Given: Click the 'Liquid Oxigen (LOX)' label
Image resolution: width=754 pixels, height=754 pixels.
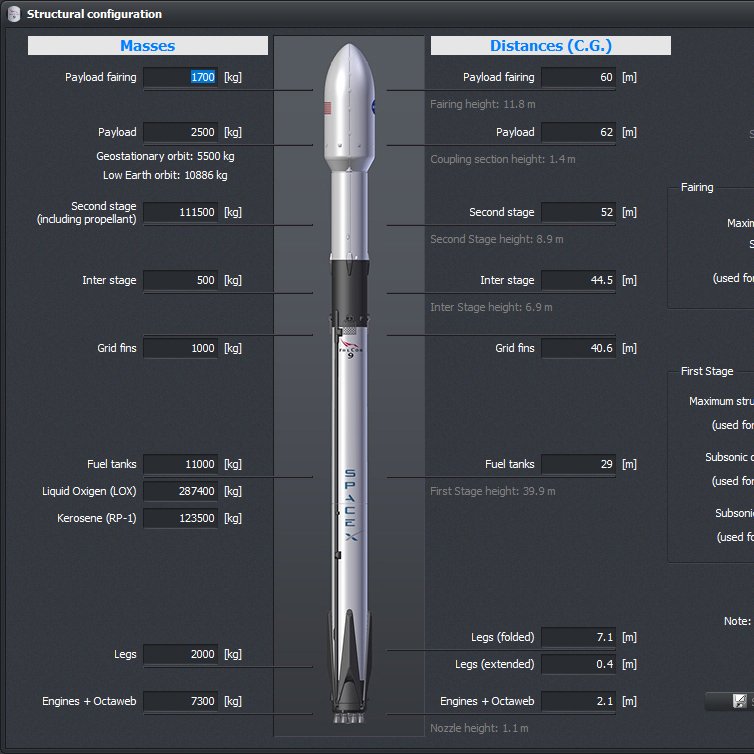Looking at the screenshot, I should pyautogui.click(x=89, y=491).
